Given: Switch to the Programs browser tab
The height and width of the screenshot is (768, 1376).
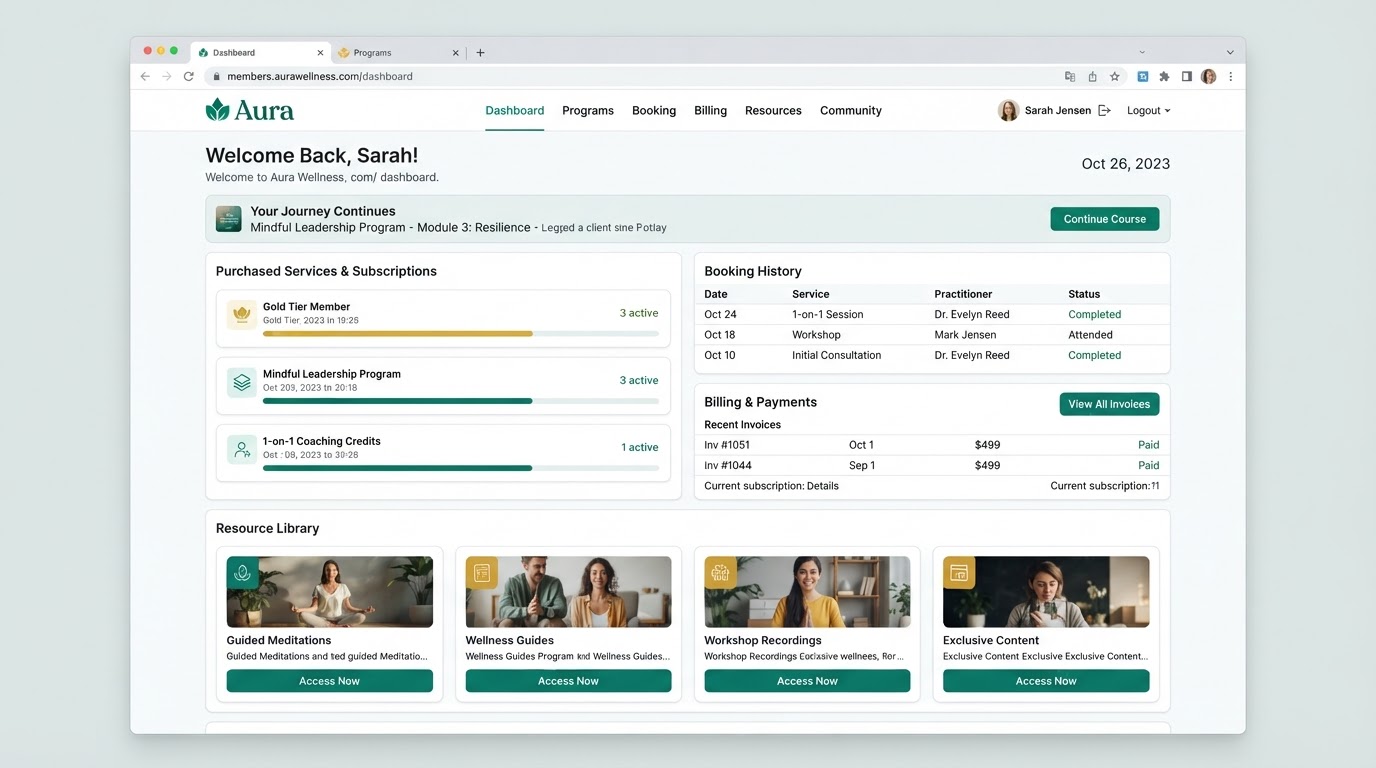Looking at the screenshot, I should click(398, 53).
